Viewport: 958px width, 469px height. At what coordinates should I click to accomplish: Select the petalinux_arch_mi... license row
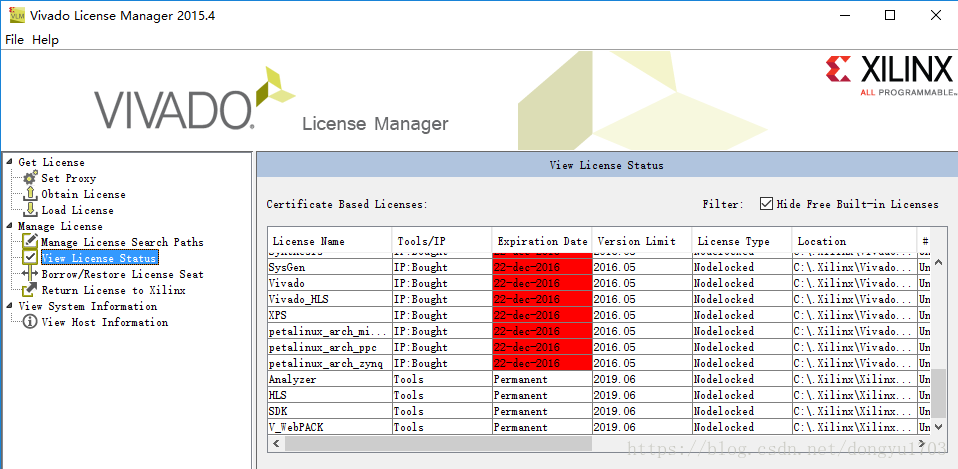[599, 331]
